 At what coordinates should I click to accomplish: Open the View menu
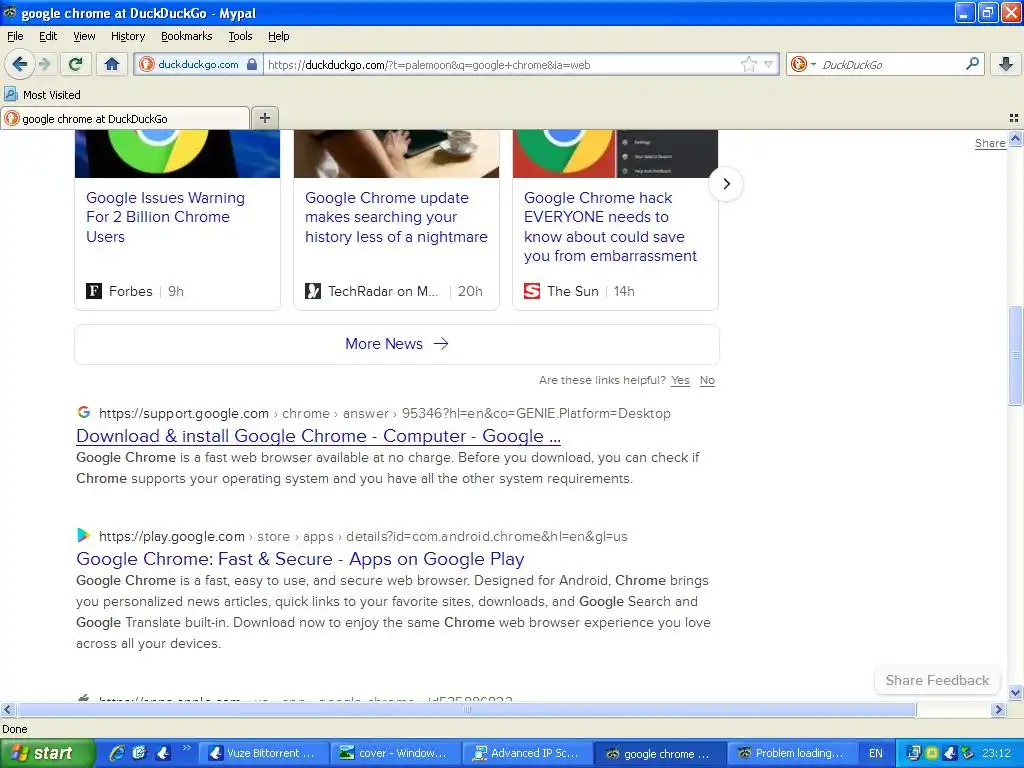click(x=84, y=36)
